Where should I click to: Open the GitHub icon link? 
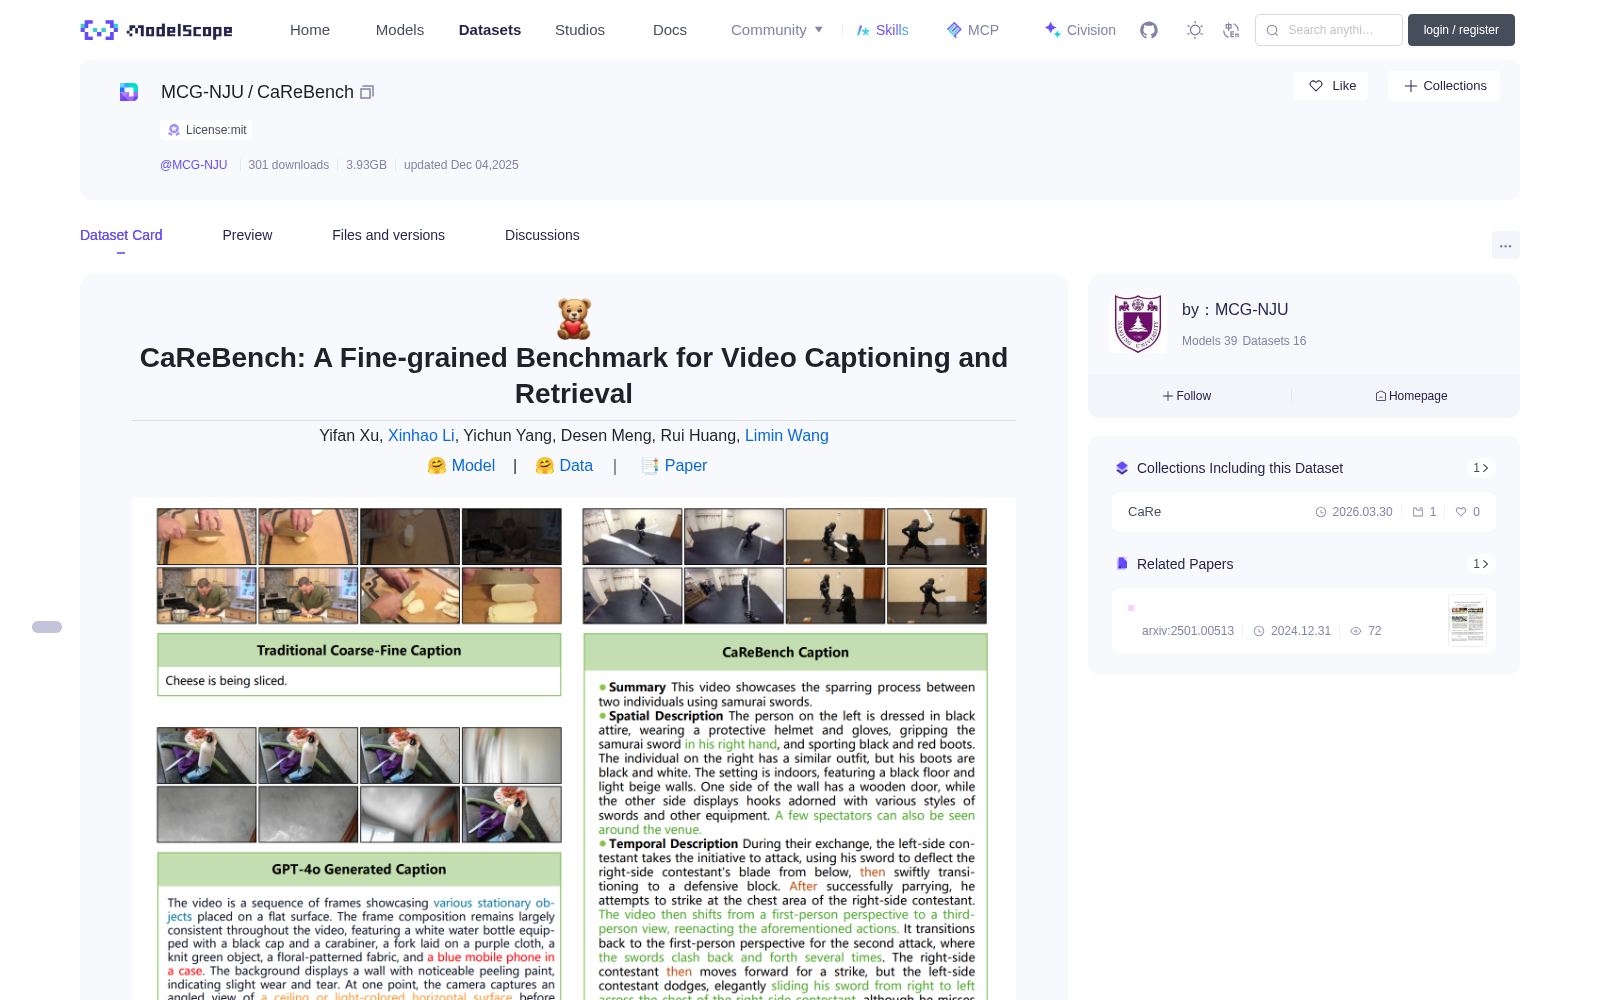1149,30
